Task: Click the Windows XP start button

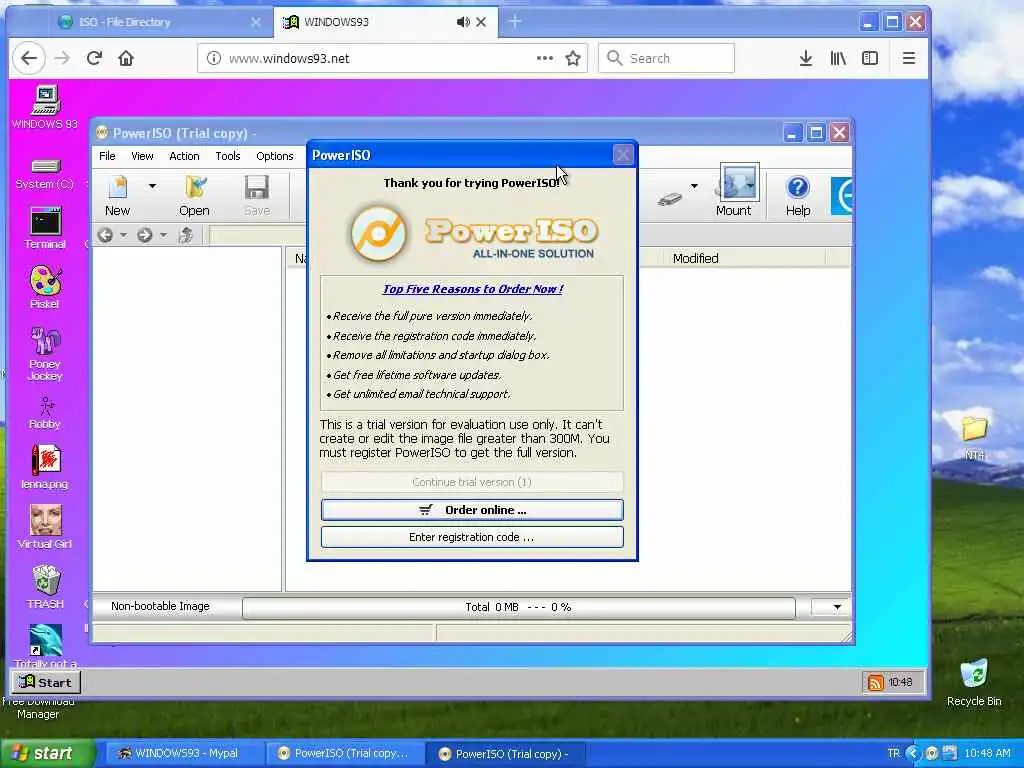Action: [48, 753]
